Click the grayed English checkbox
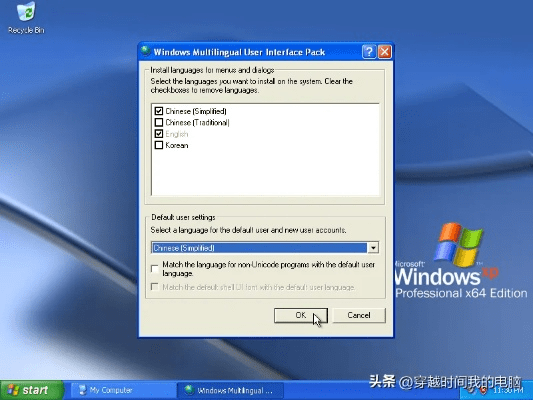Image resolution: width=533 pixels, height=400 pixels. (x=159, y=134)
